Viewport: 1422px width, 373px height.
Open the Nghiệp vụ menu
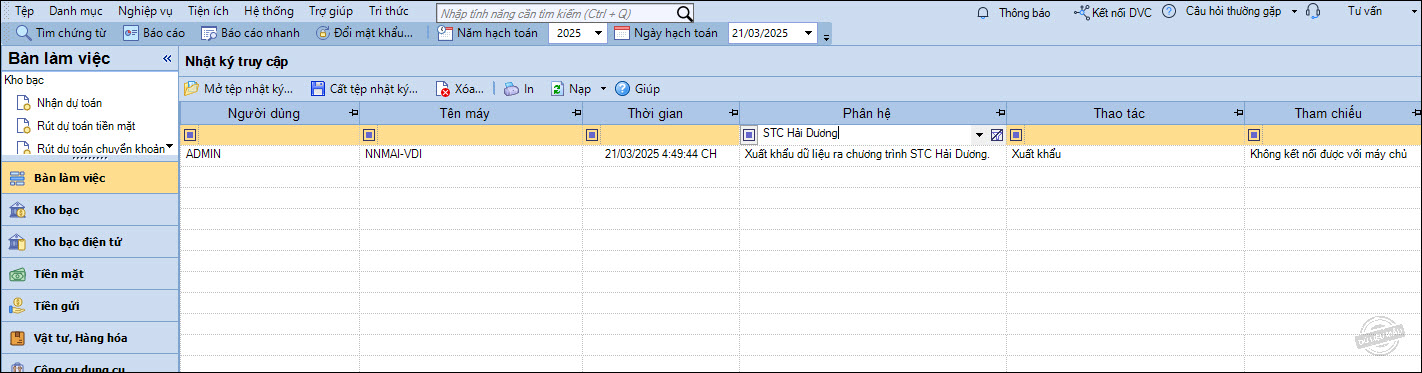click(145, 11)
